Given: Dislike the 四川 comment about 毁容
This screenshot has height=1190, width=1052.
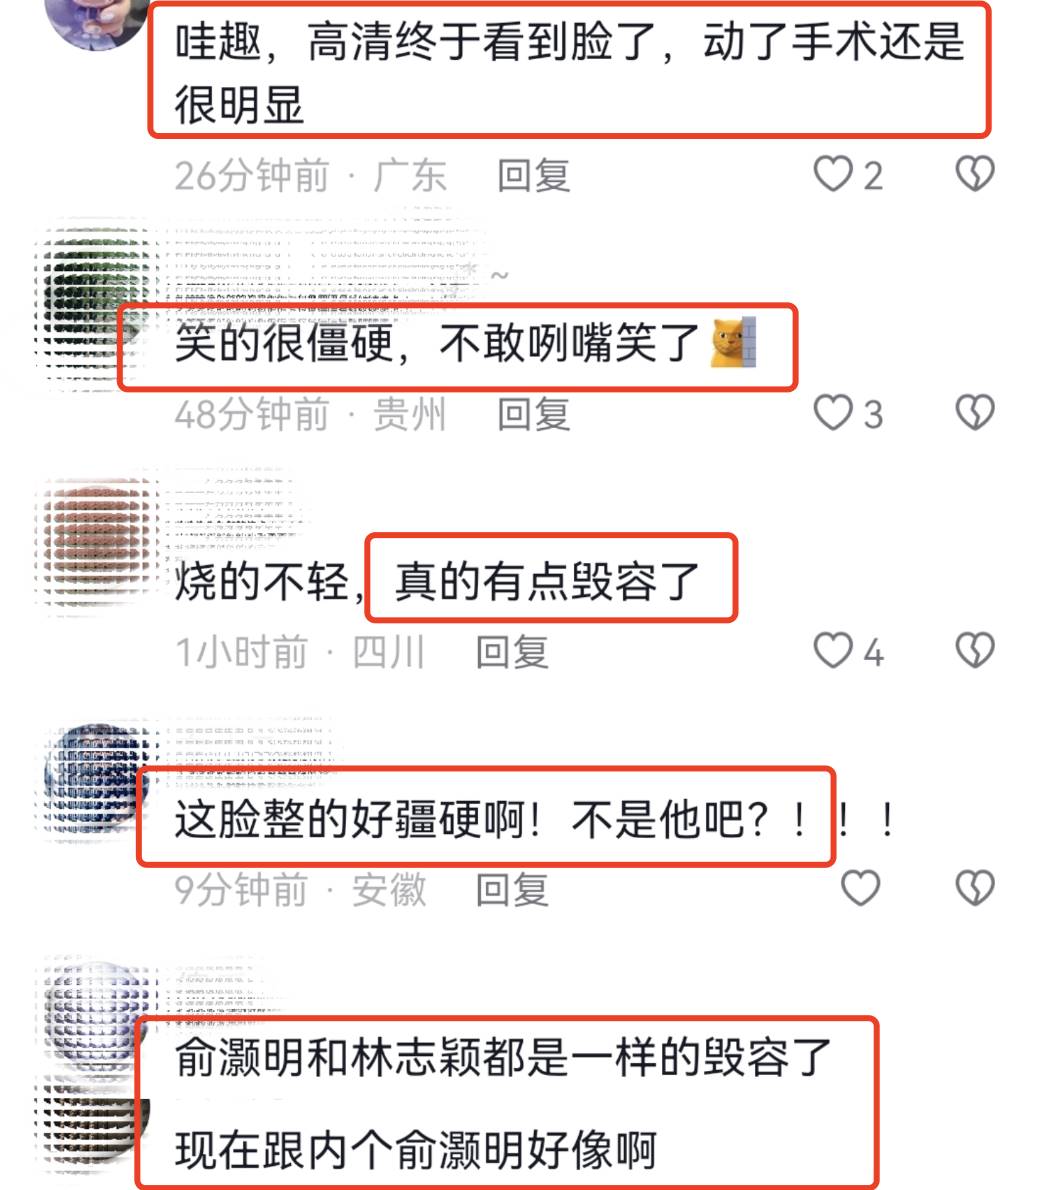Looking at the screenshot, I should tap(975, 651).
